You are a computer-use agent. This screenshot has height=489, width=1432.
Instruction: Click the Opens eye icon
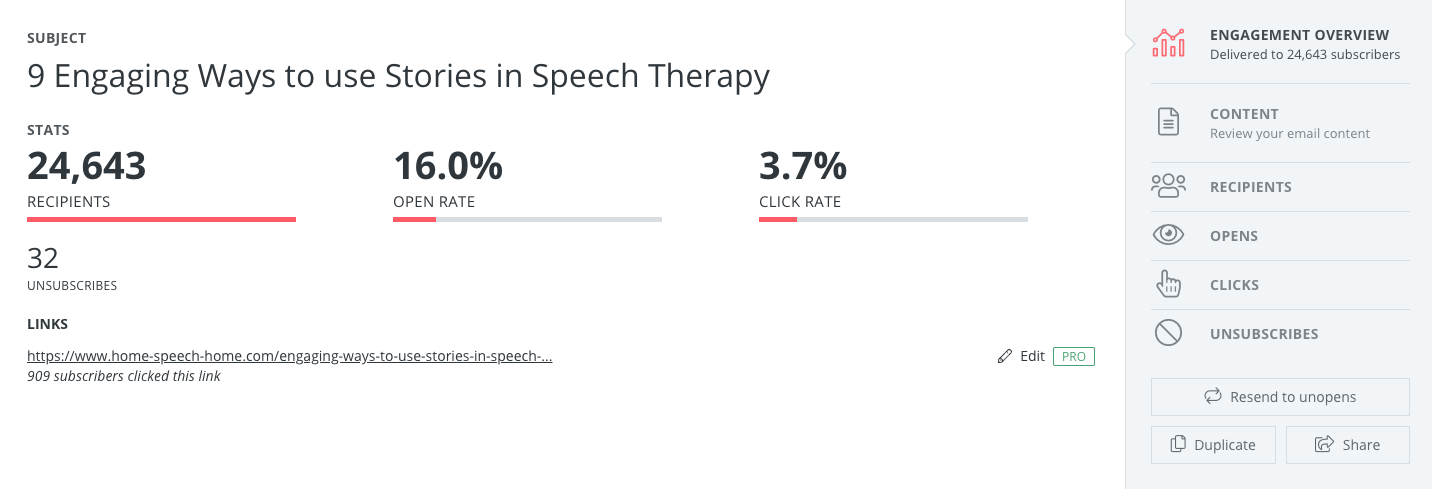click(x=1168, y=235)
